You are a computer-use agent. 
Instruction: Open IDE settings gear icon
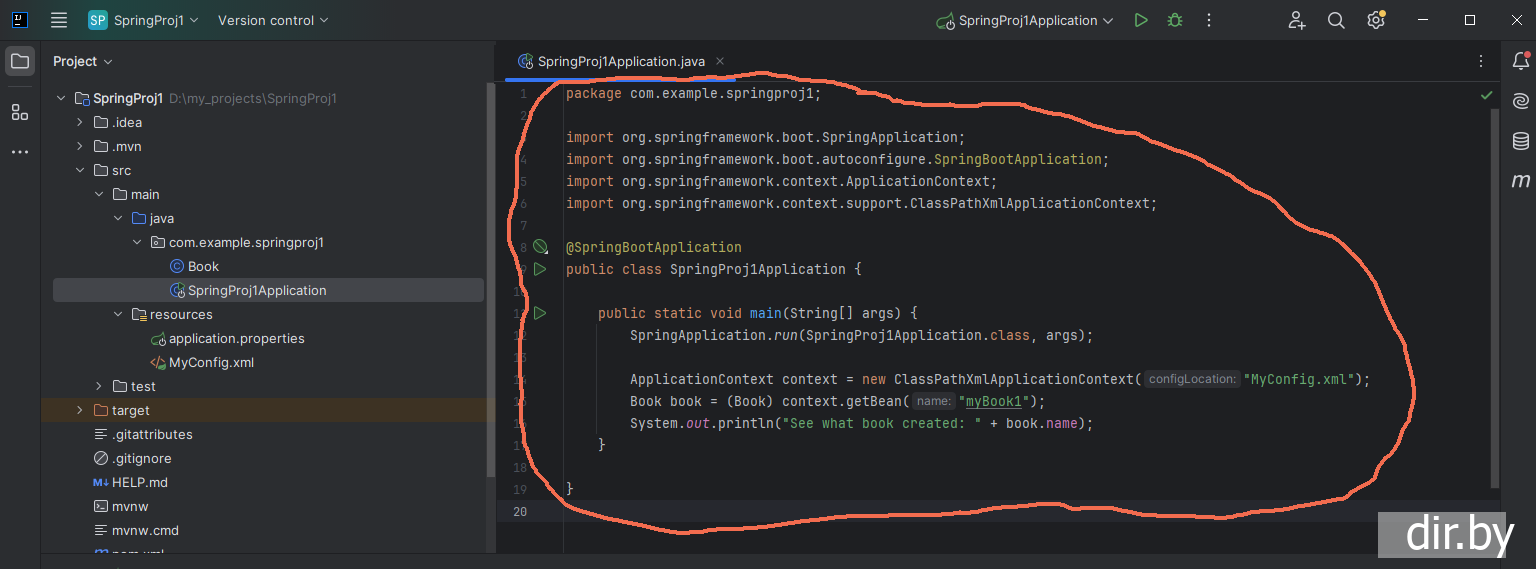click(1376, 20)
